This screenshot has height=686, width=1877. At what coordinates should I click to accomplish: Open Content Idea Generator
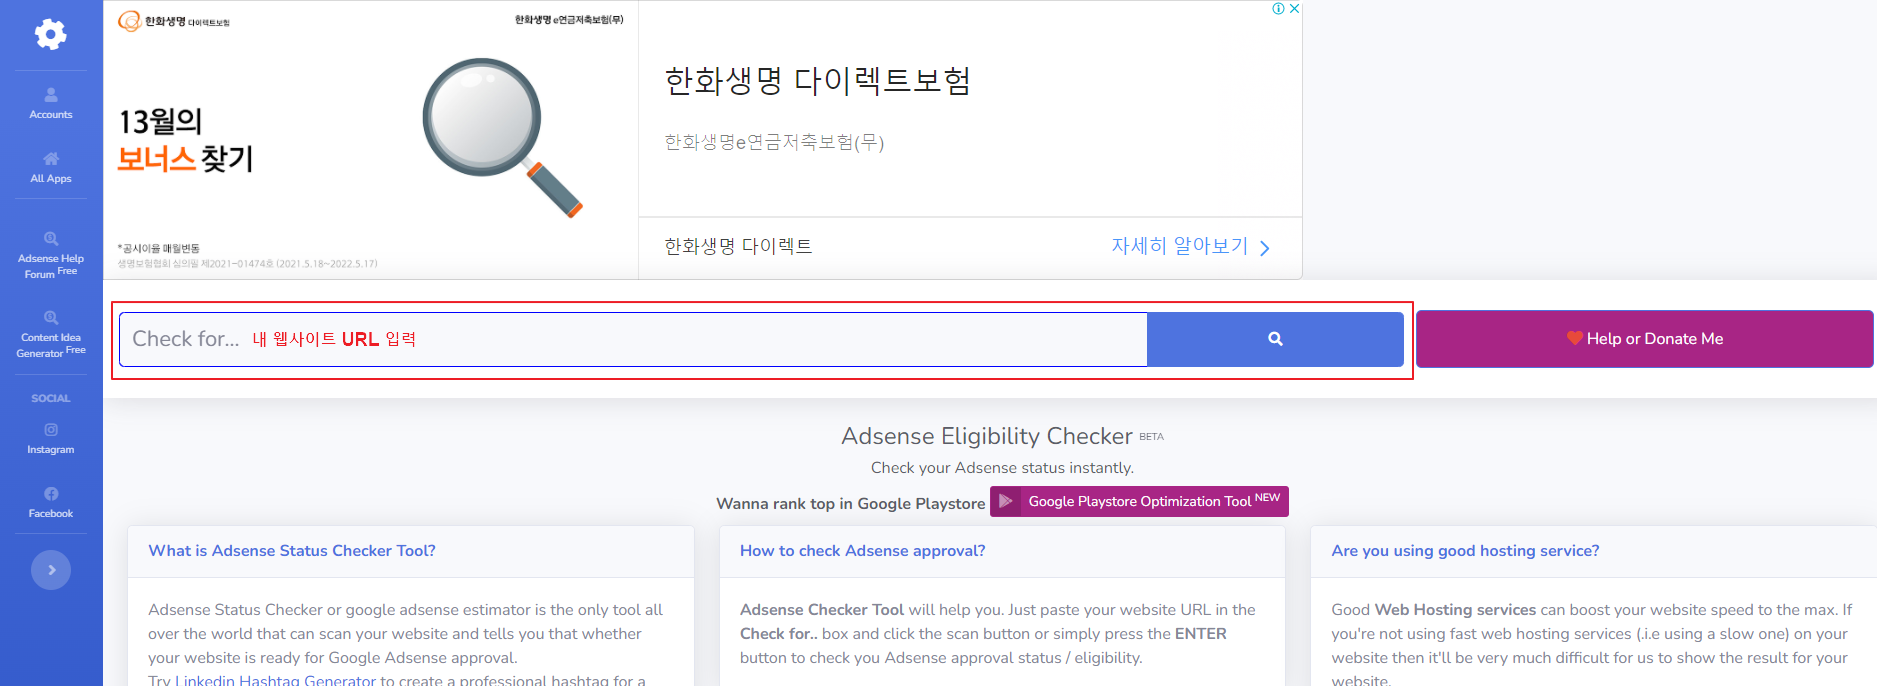[x=51, y=335]
